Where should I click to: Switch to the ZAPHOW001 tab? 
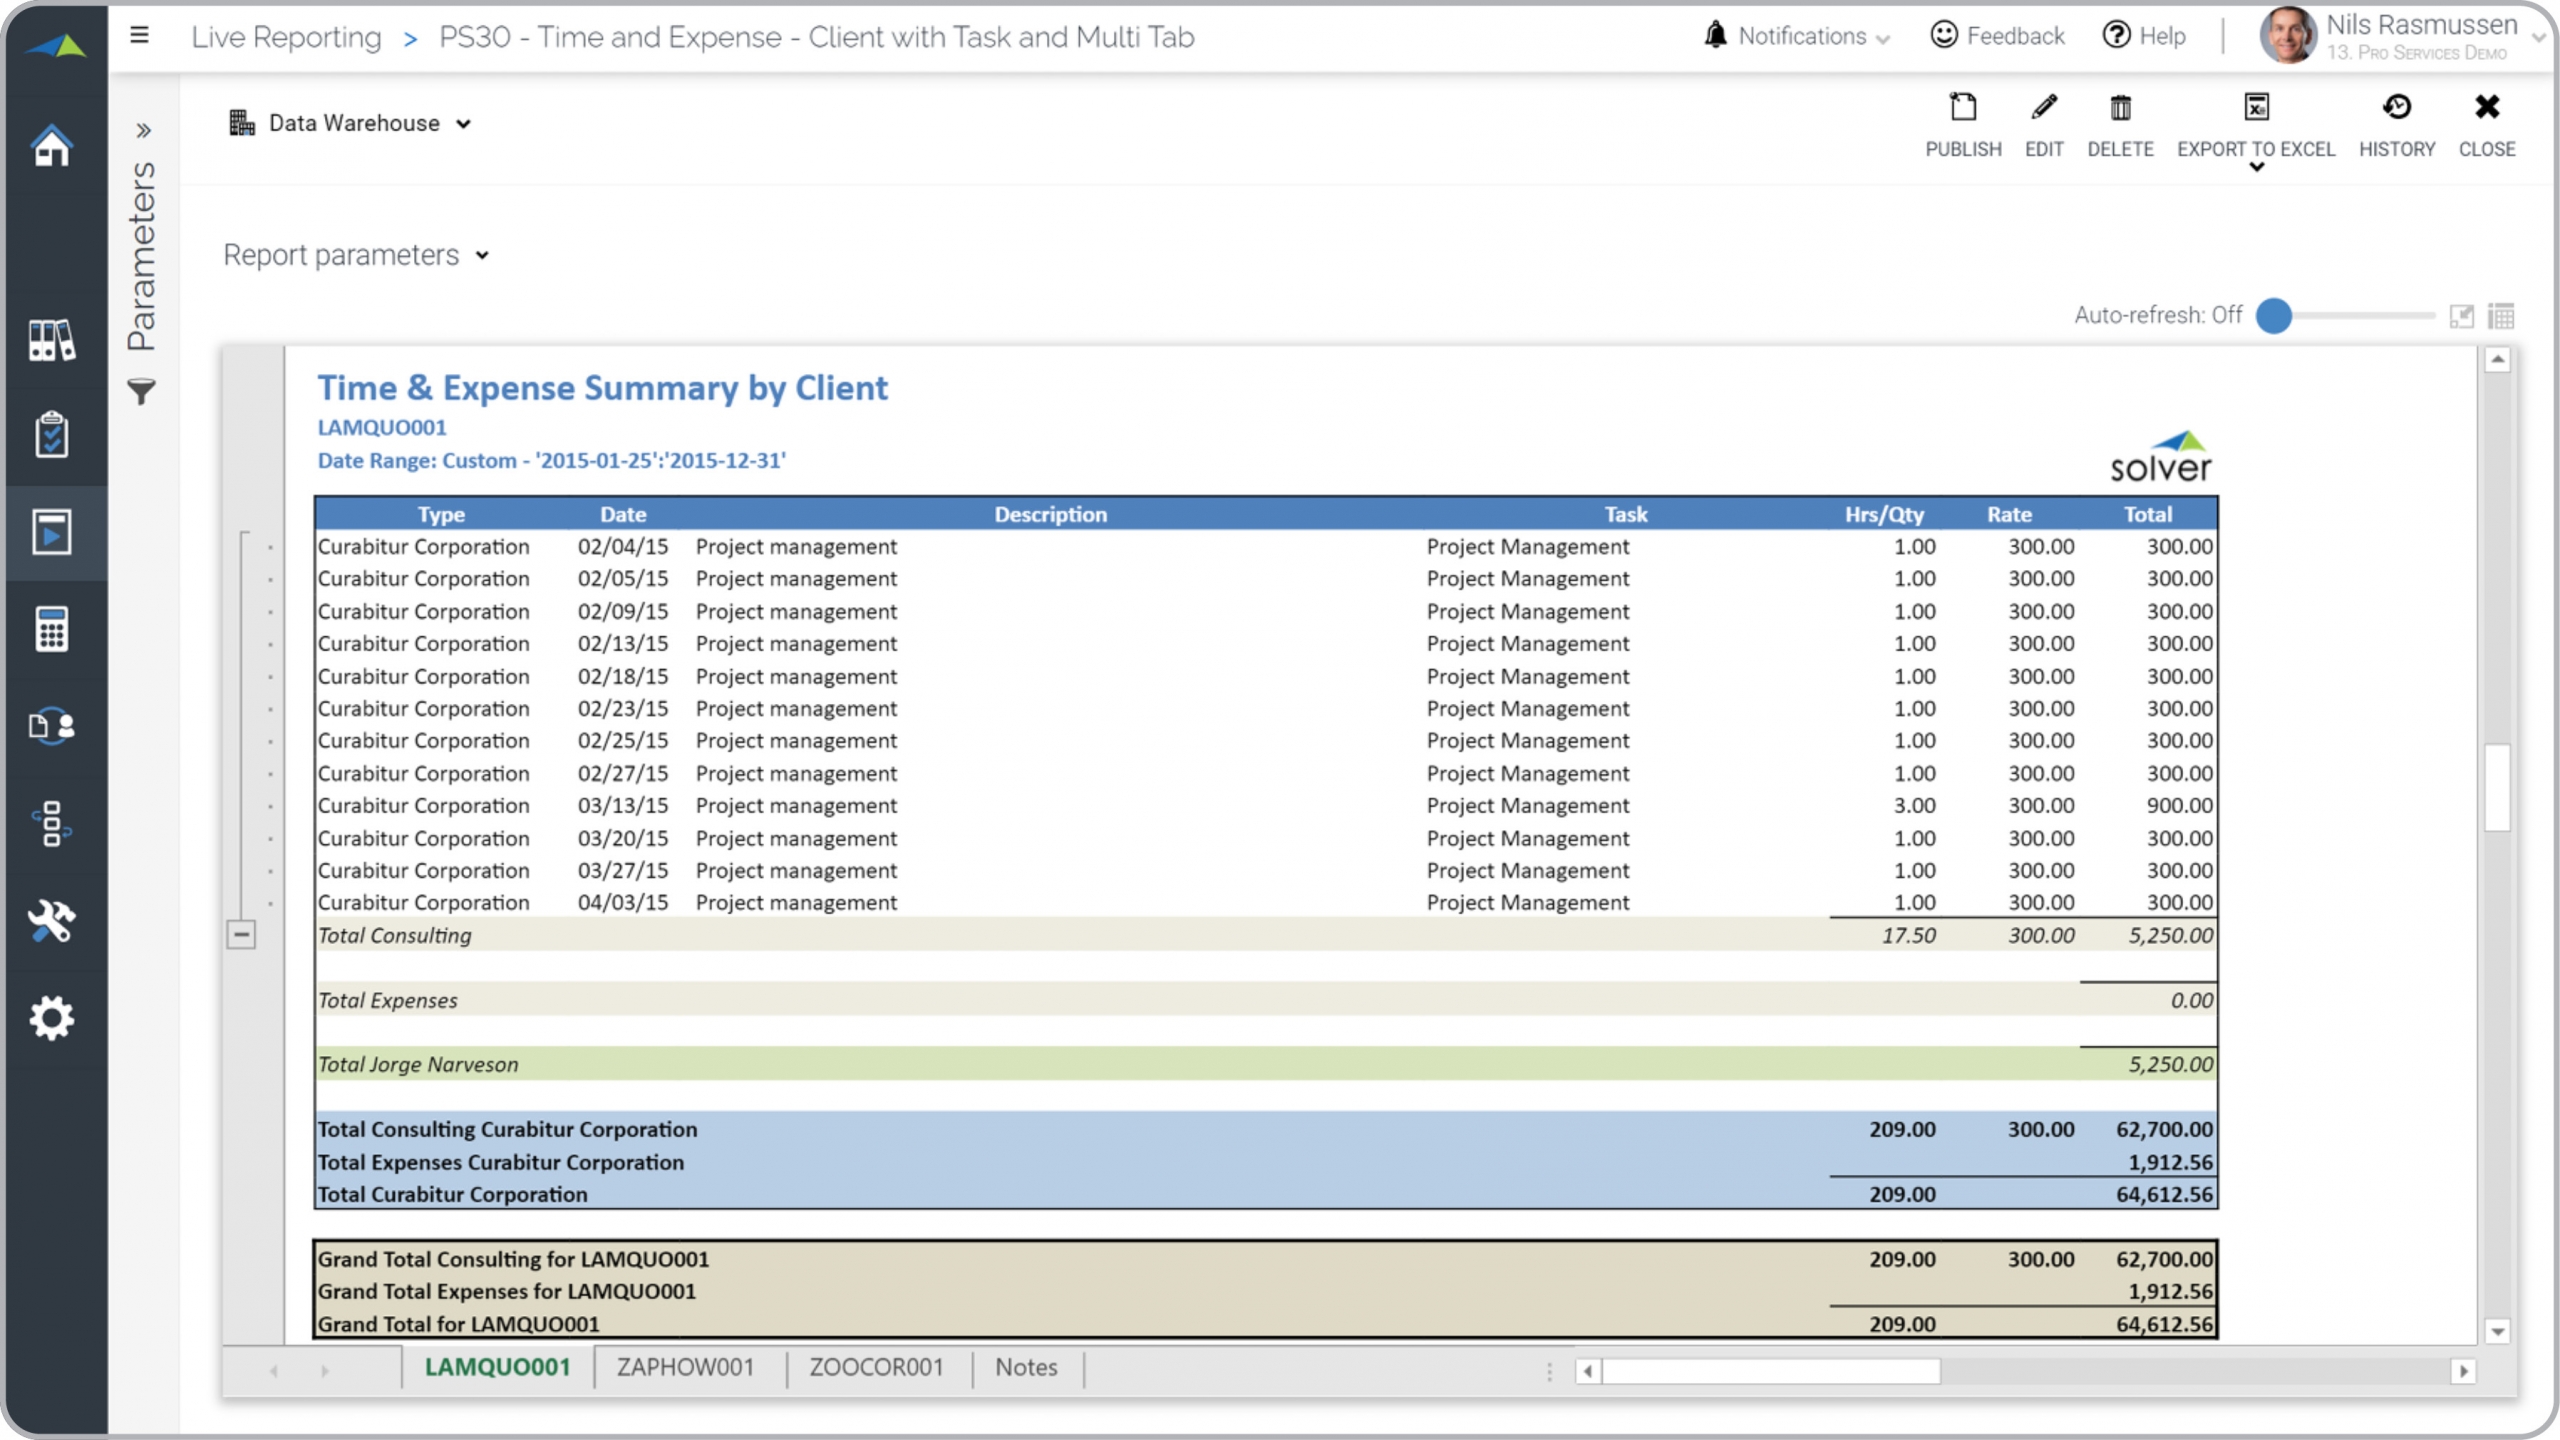[x=685, y=1367]
